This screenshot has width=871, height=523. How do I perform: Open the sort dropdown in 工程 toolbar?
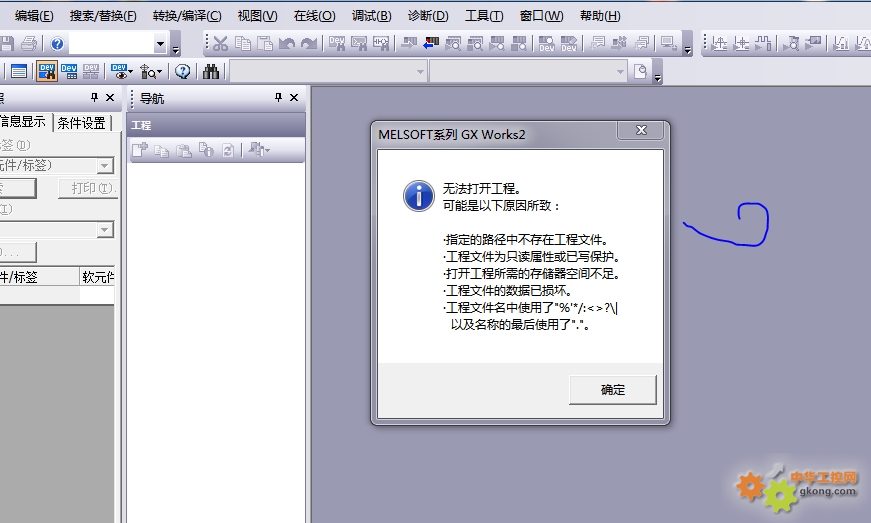click(259, 150)
